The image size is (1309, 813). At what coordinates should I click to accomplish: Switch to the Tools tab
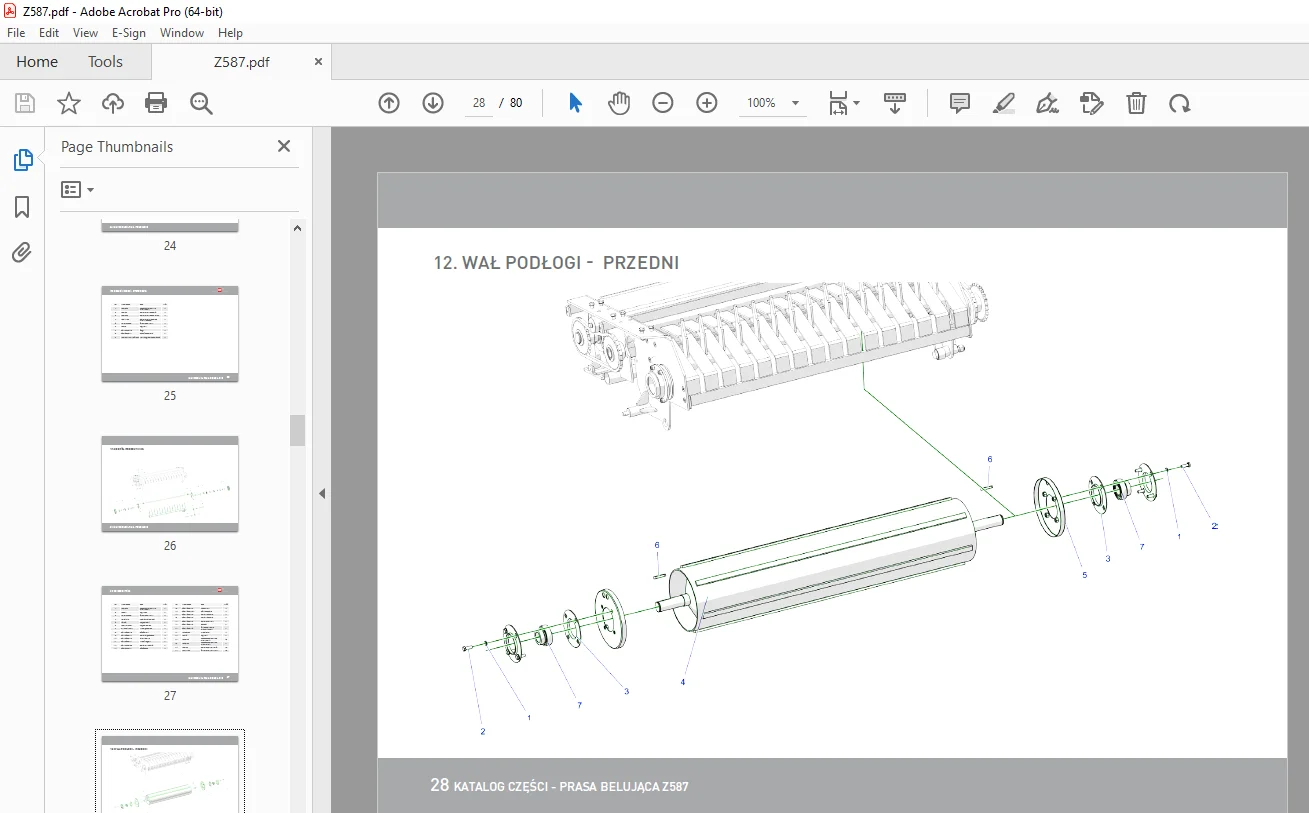point(105,62)
